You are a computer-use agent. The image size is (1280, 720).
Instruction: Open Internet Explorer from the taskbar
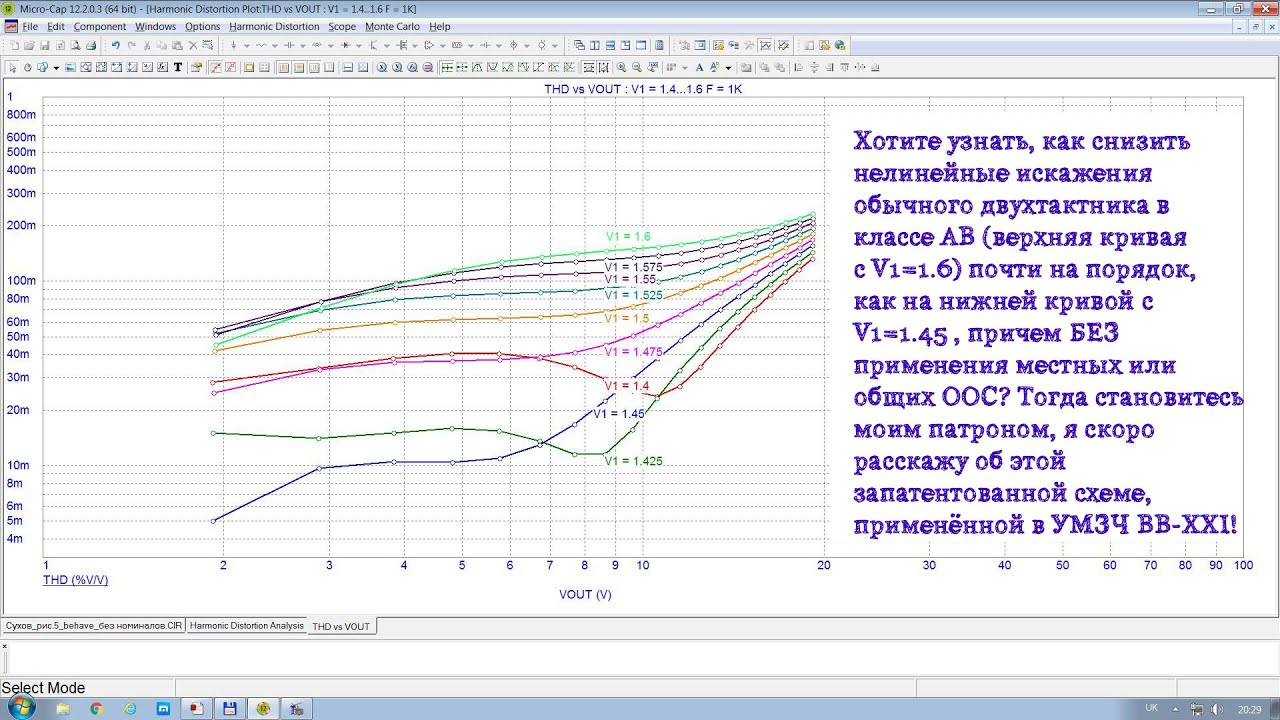[x=129, y=708]
